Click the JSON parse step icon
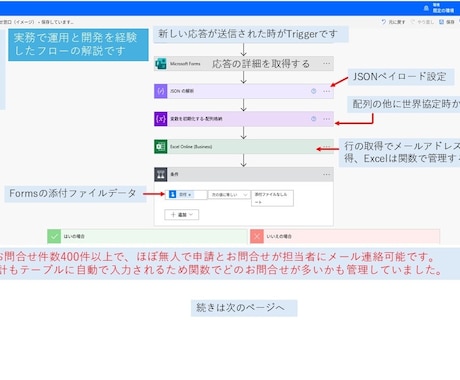The width and height of the screenshot is (460, 380). point(161,91)
